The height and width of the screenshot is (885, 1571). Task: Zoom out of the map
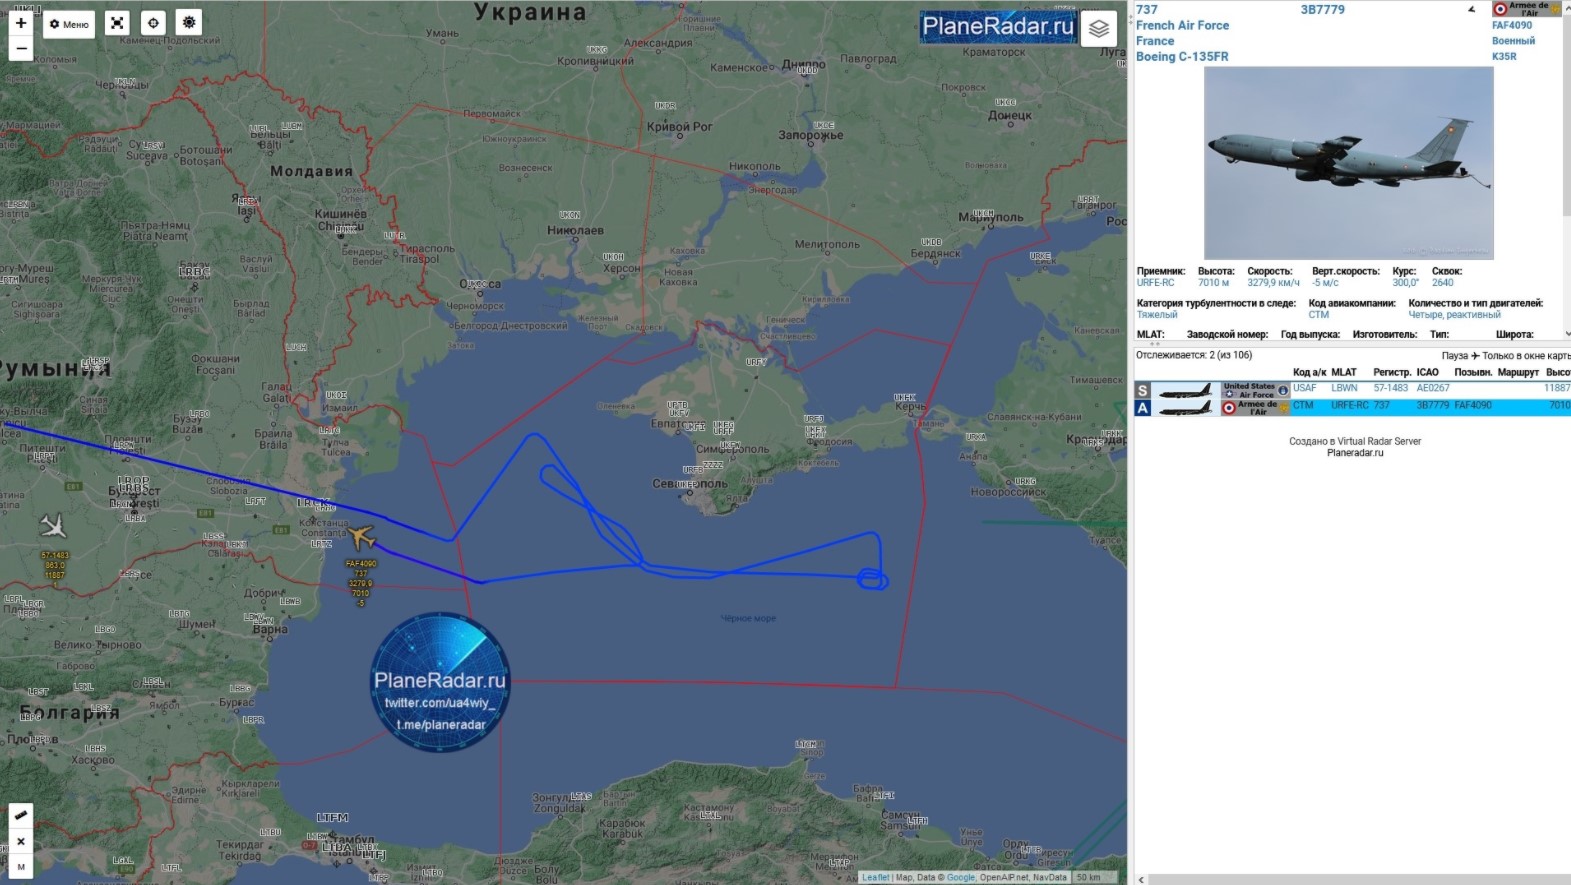coord(21,49)
